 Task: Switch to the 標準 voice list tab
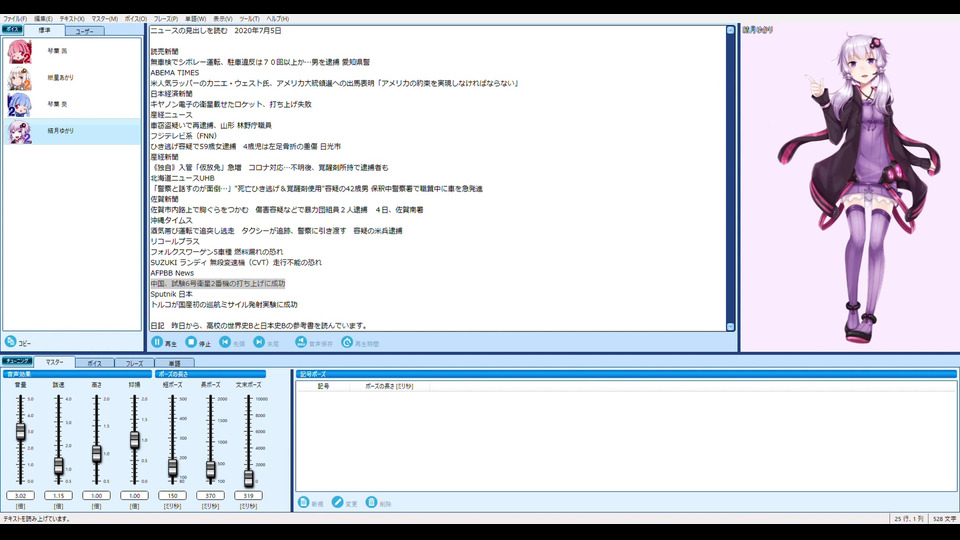(x=45, y=30)
